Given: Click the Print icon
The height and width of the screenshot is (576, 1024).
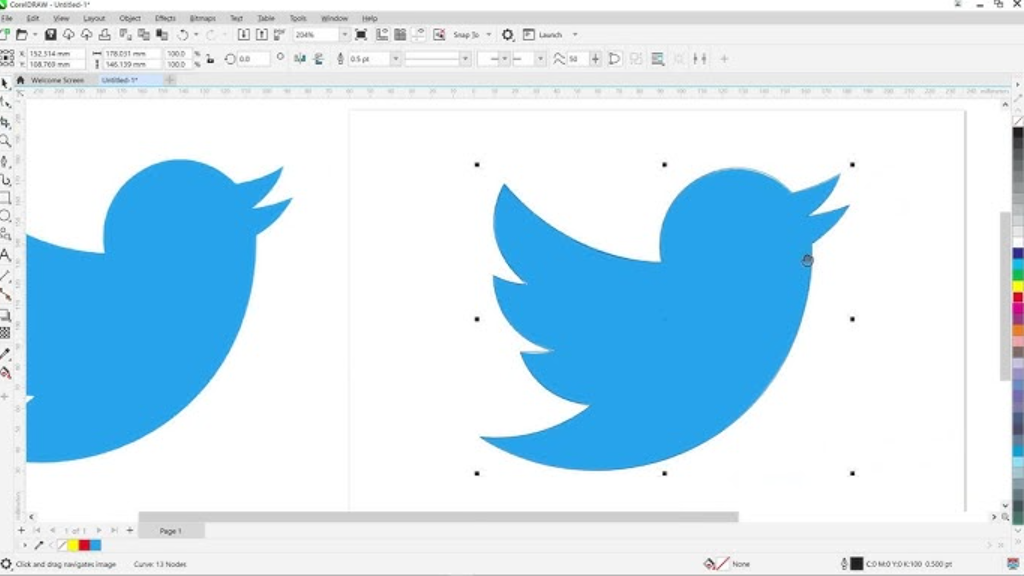Looking at the screenshot, I should 104,35.
